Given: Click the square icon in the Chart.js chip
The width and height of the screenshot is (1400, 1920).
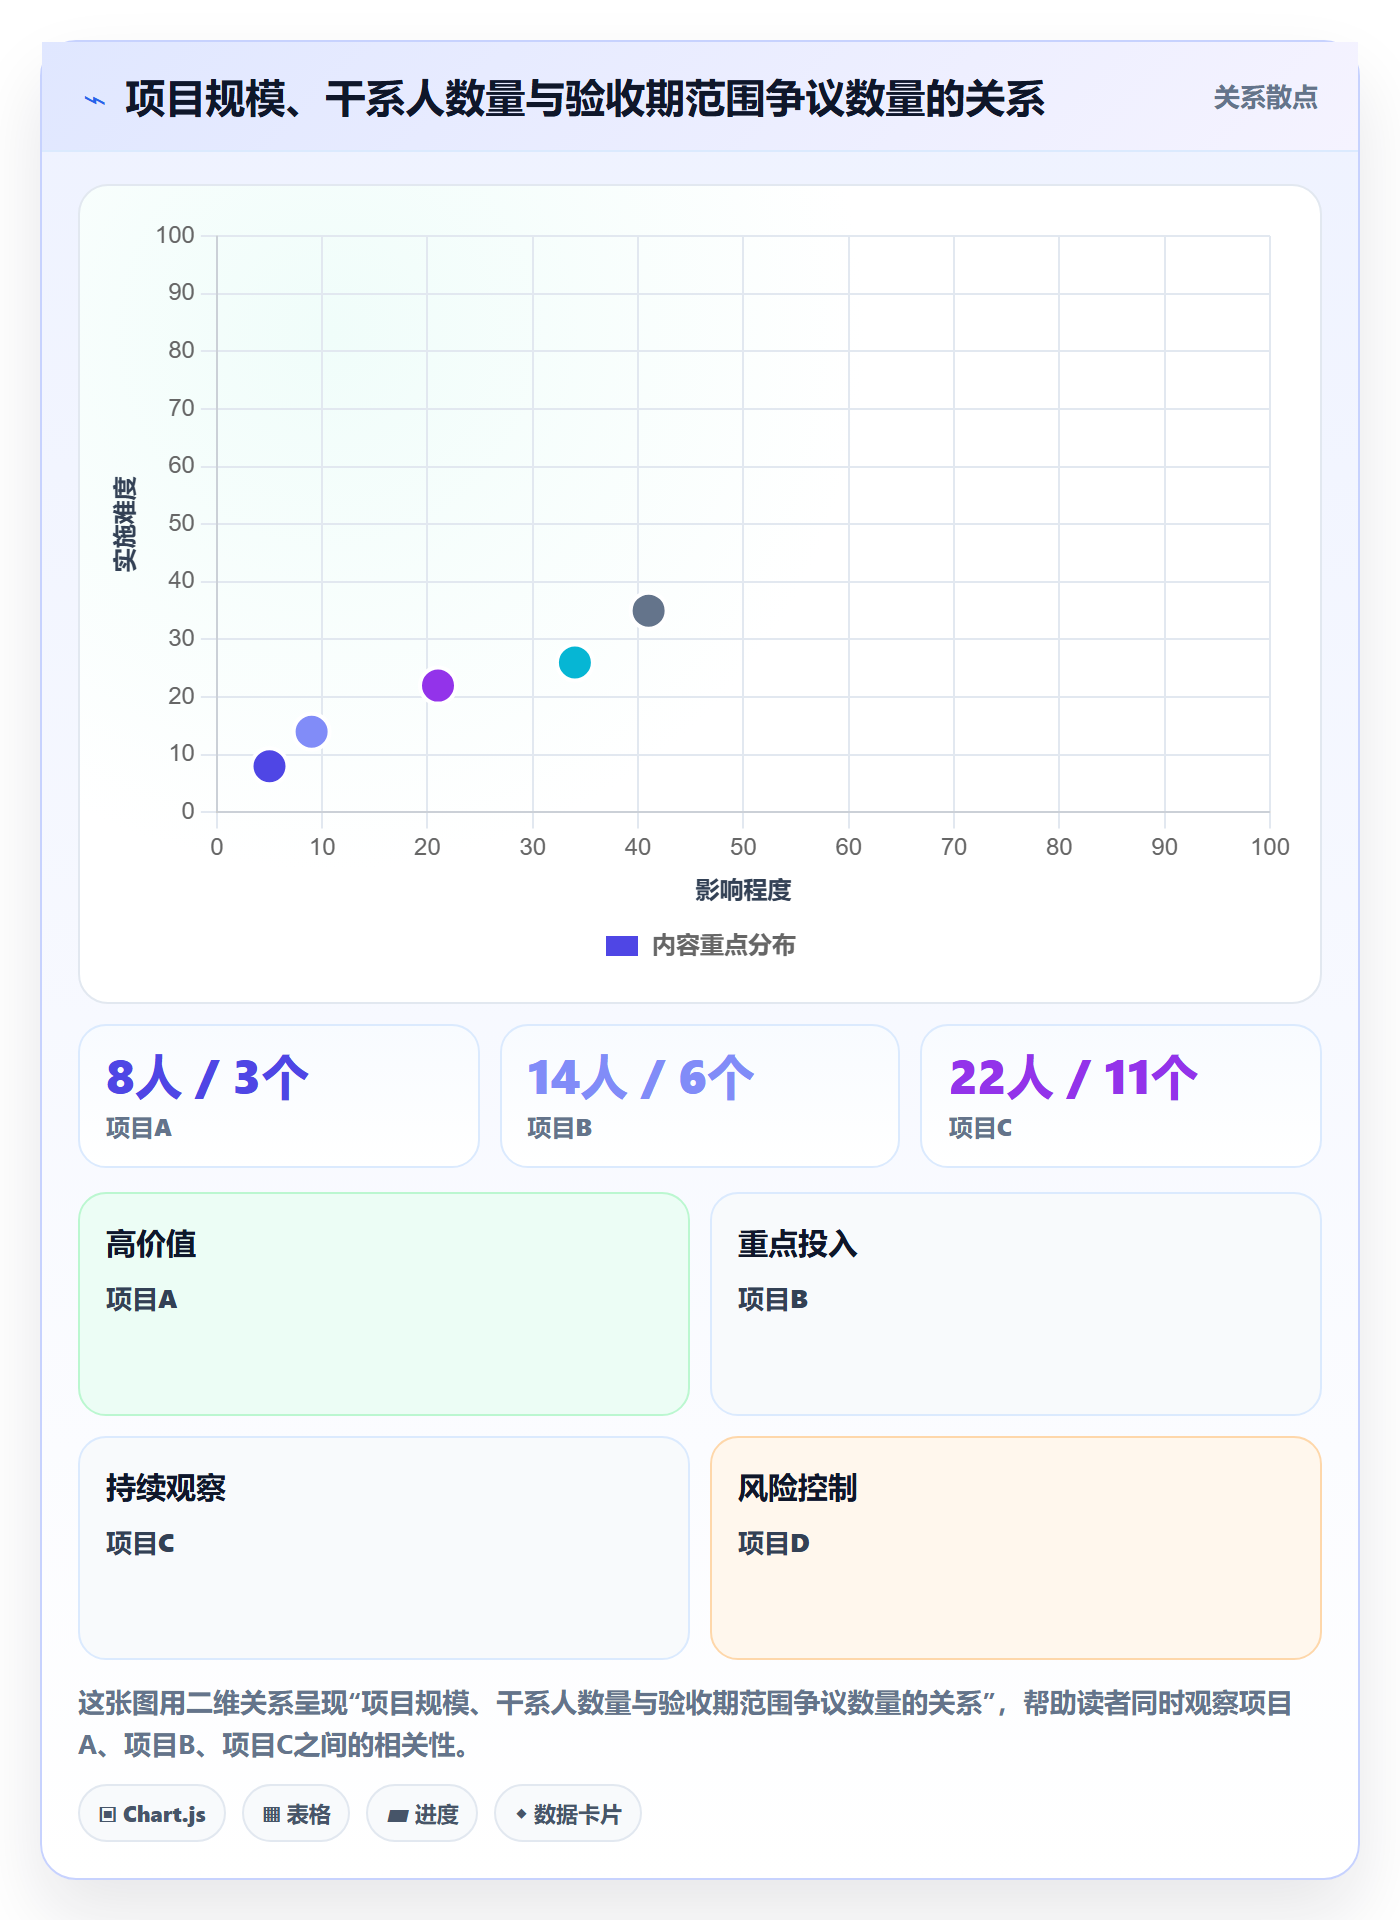Looking at the screenshot, I should (x=108, y=1815).
